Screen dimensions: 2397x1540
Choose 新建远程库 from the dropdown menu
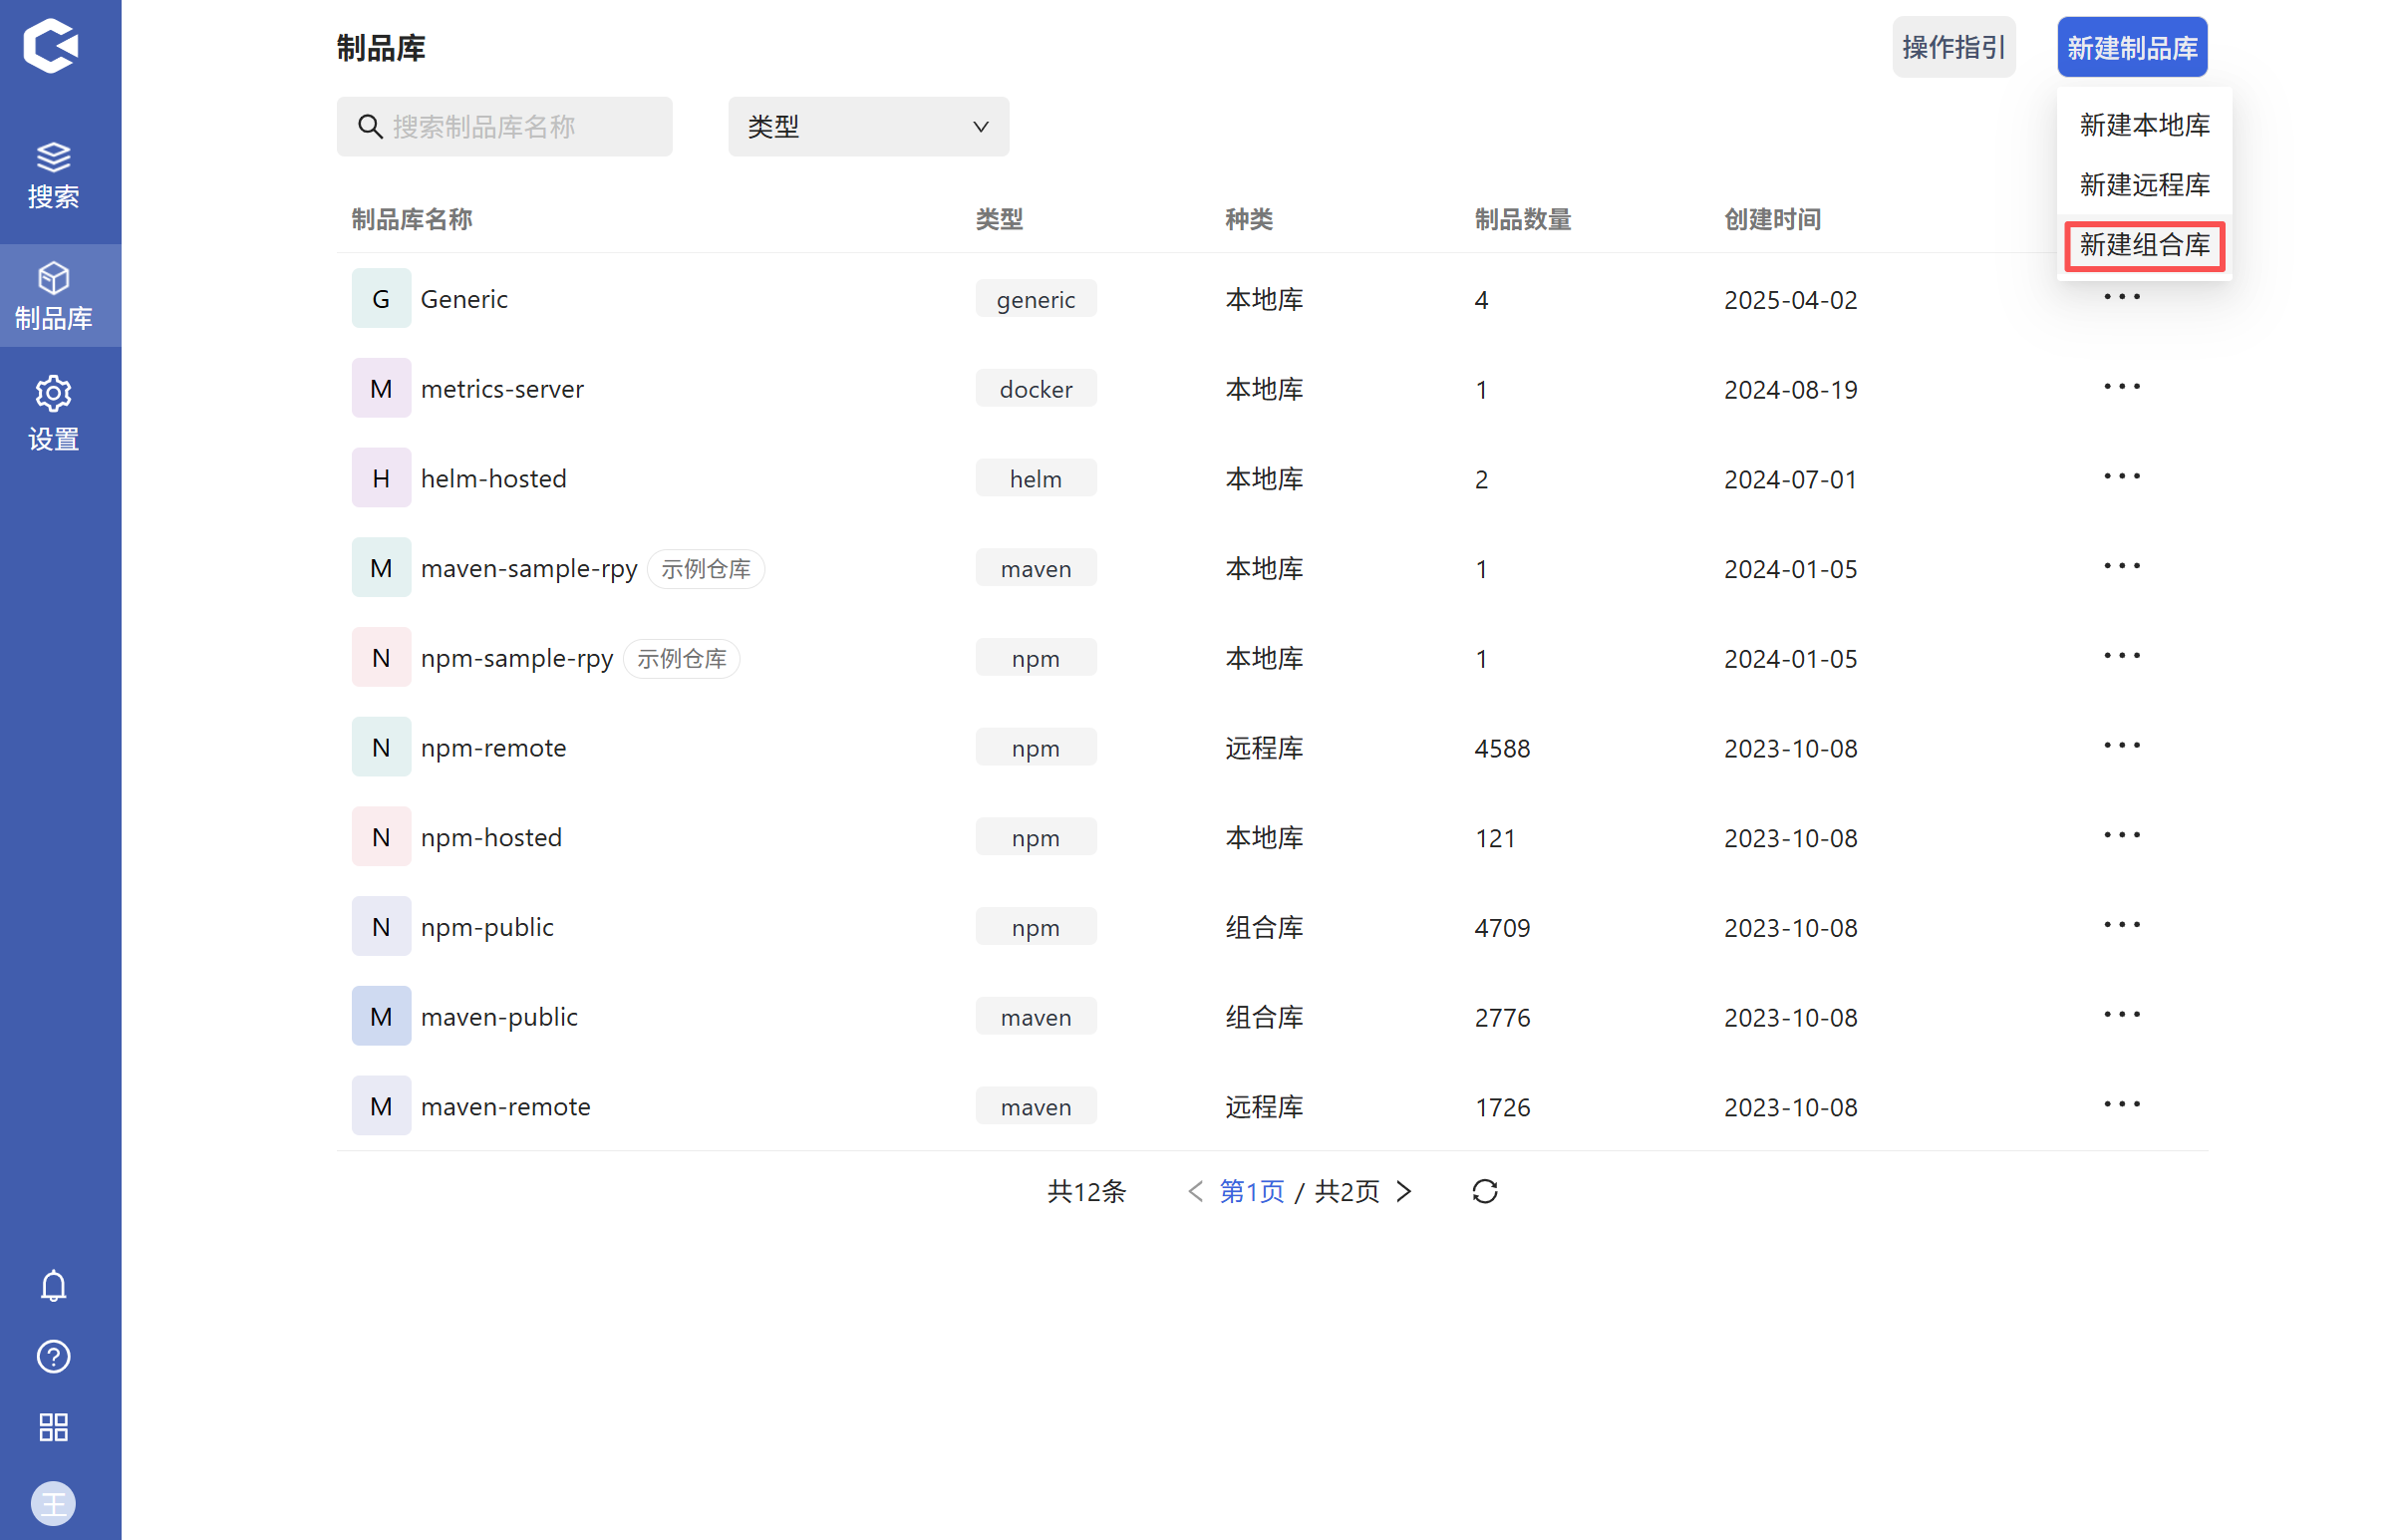tap(2143, 185)
